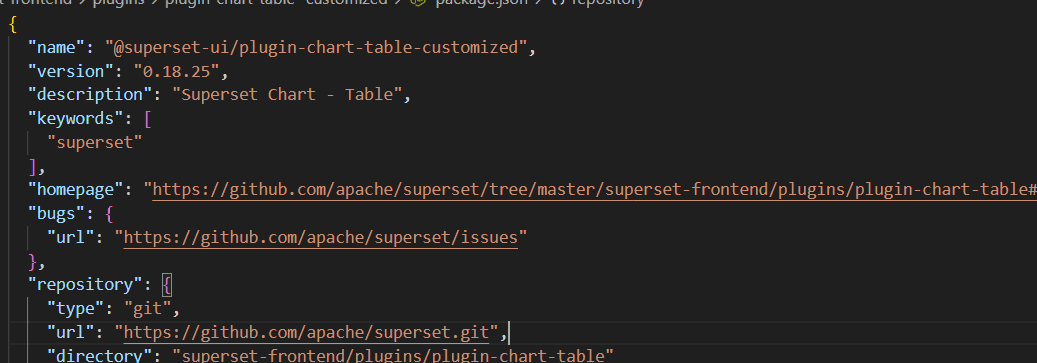
Task: Click the opening brace after "repository"
Action: [167, 285]
